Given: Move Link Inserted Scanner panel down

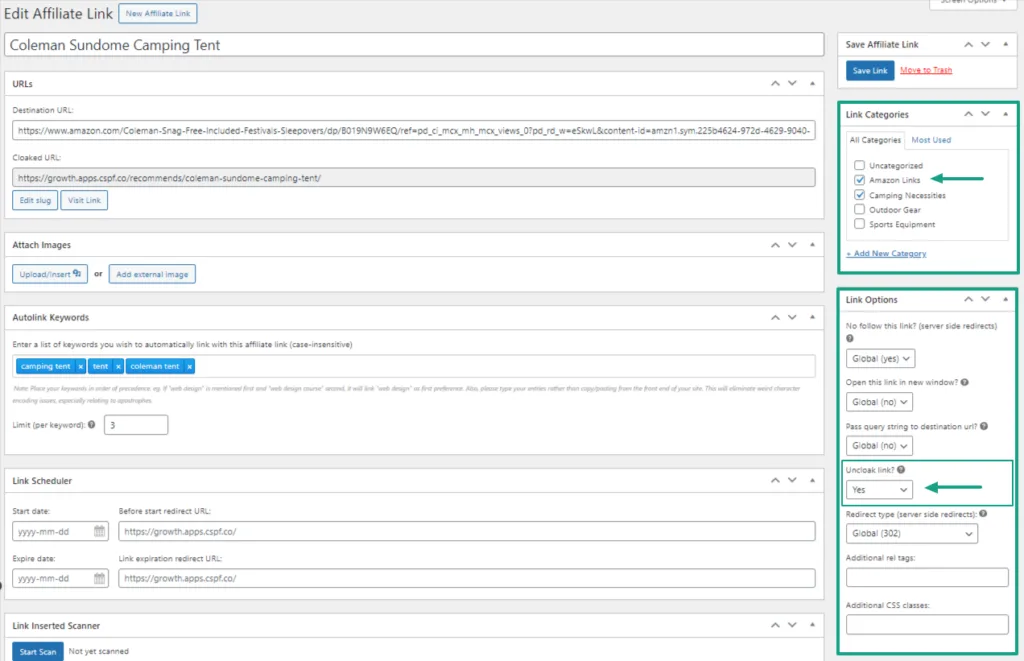Looking at the screenshot, I should click(x=792, y=626).
